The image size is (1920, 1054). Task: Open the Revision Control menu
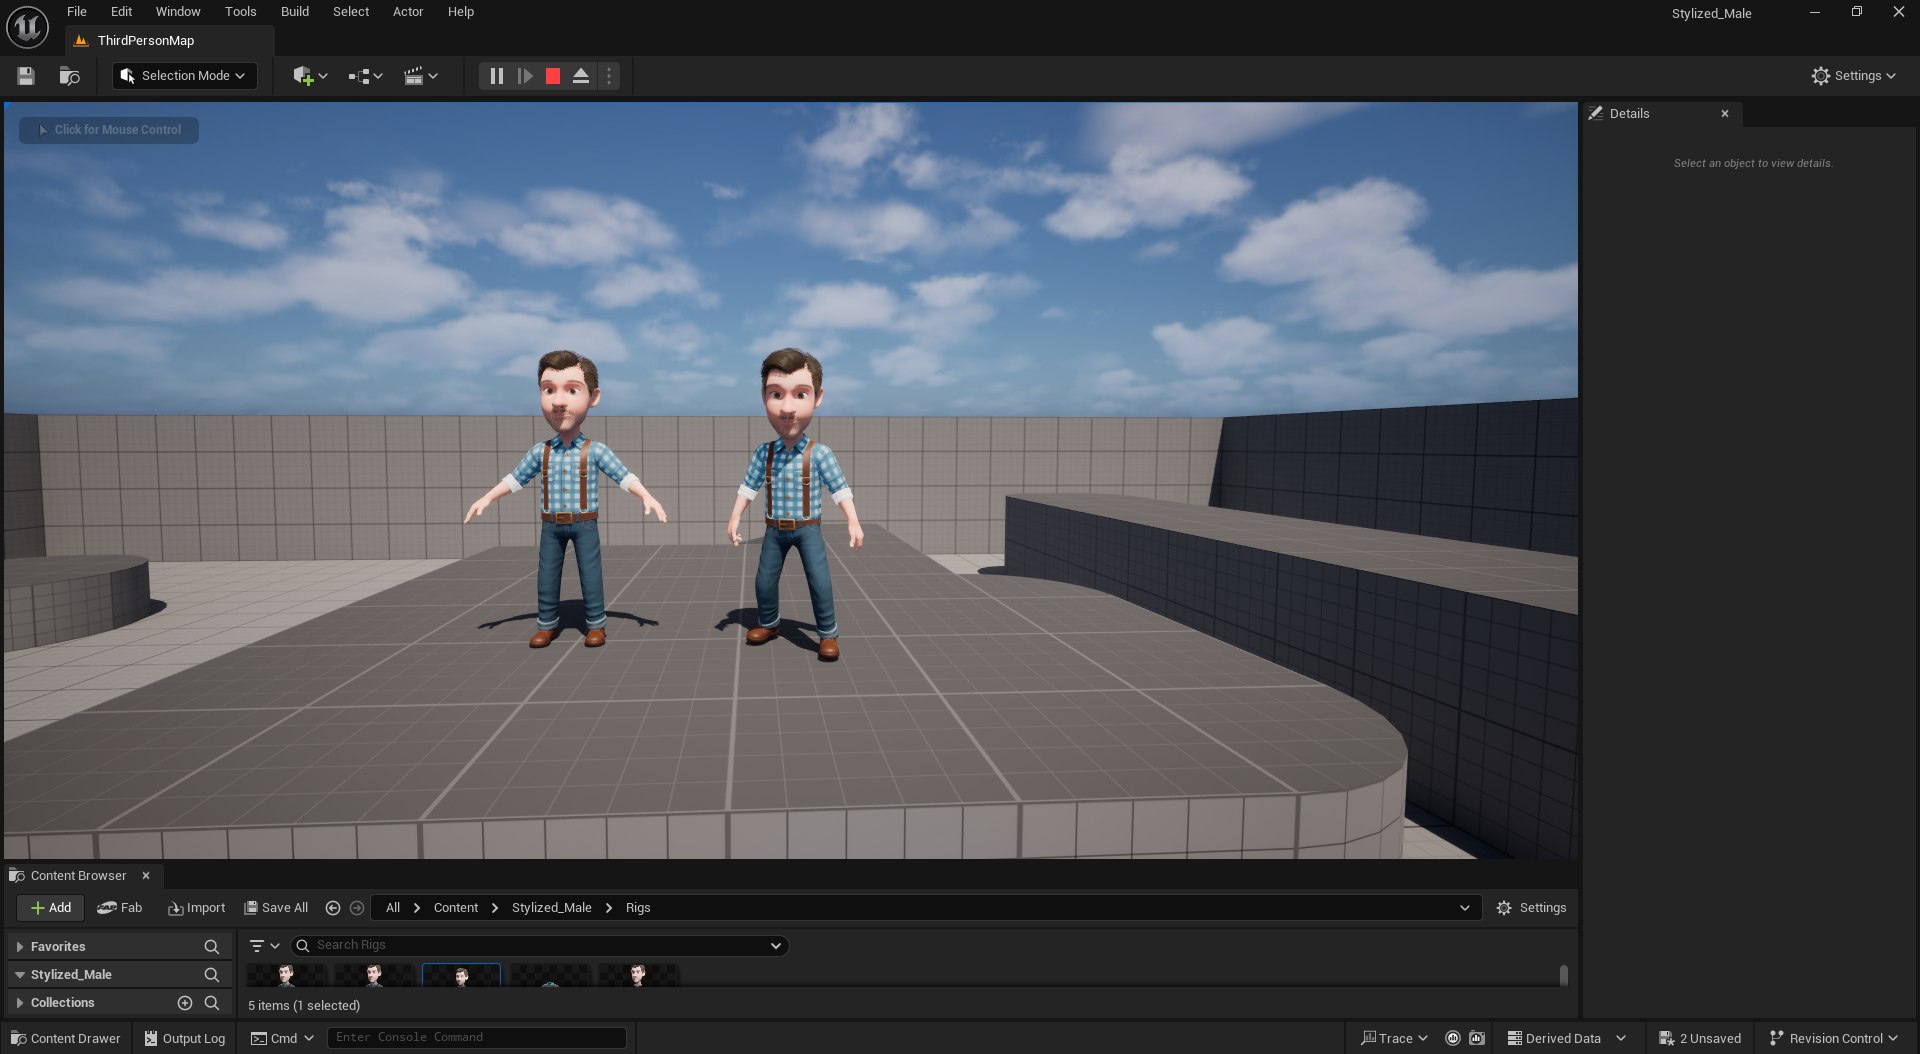1833,1038
